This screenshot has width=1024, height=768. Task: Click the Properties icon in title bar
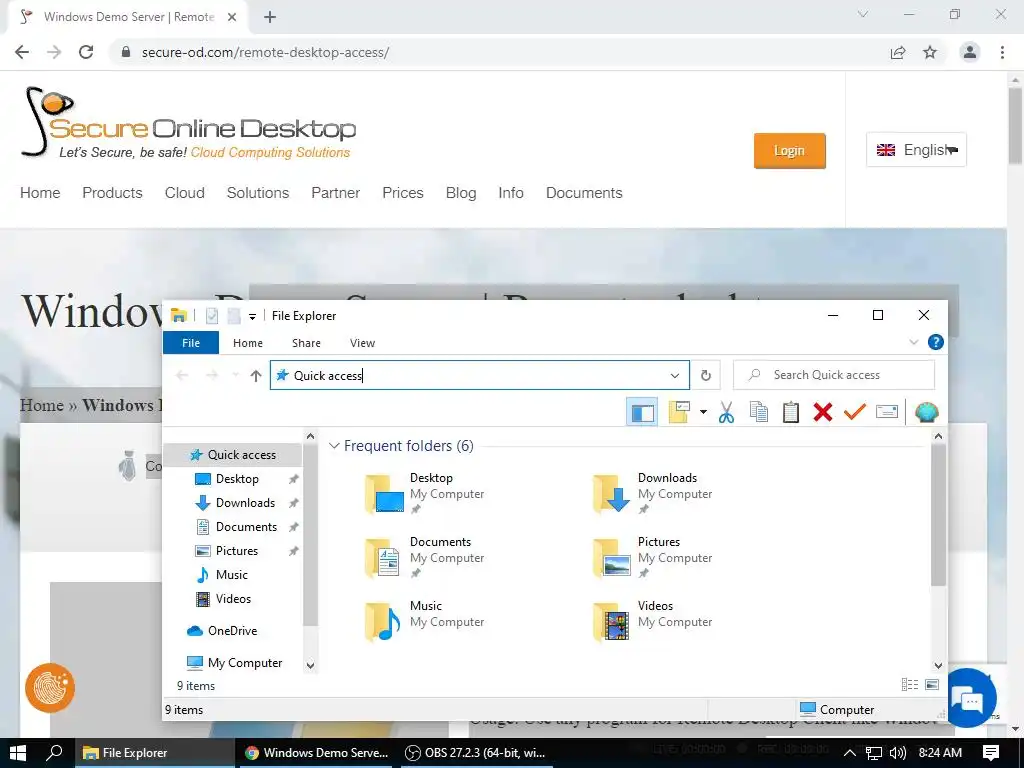click(212, 316)
